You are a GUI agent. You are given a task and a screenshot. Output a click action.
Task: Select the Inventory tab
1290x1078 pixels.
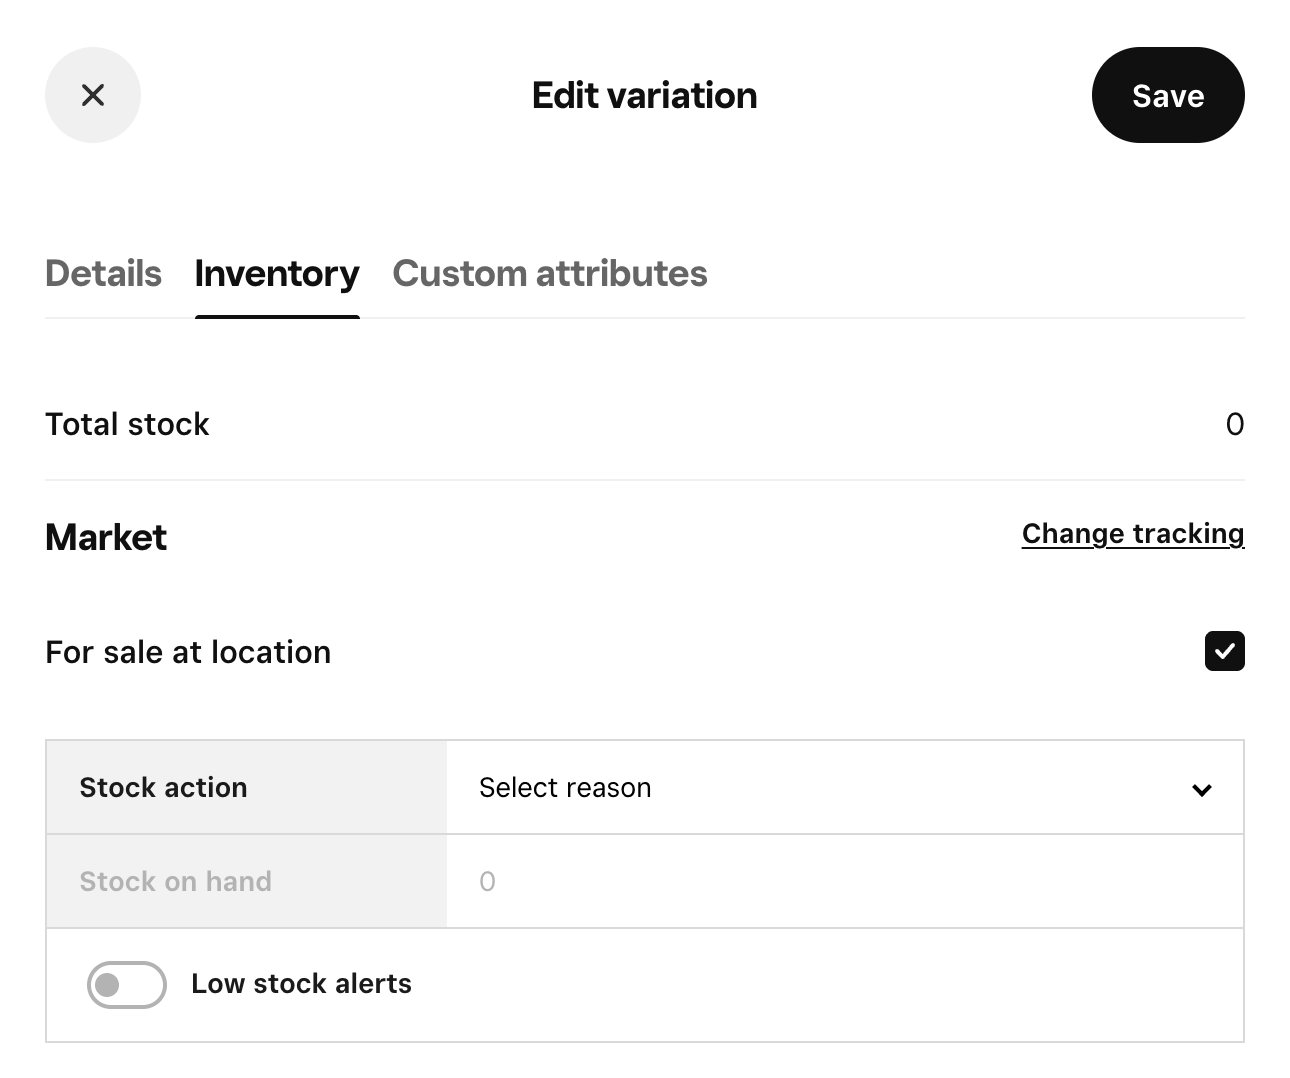(277, 273)
